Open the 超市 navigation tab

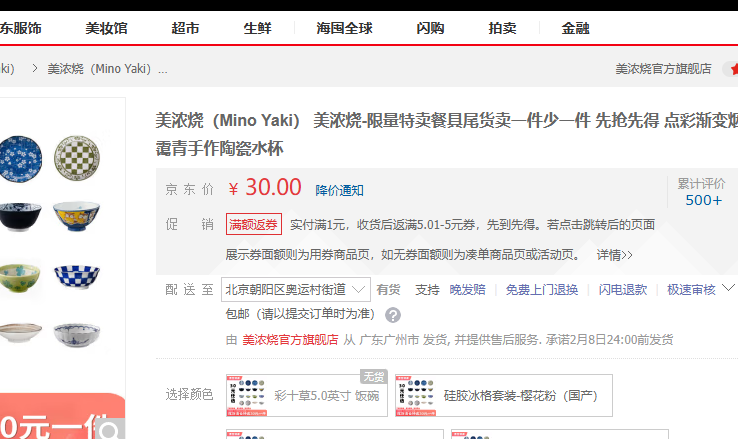[185, 28]
